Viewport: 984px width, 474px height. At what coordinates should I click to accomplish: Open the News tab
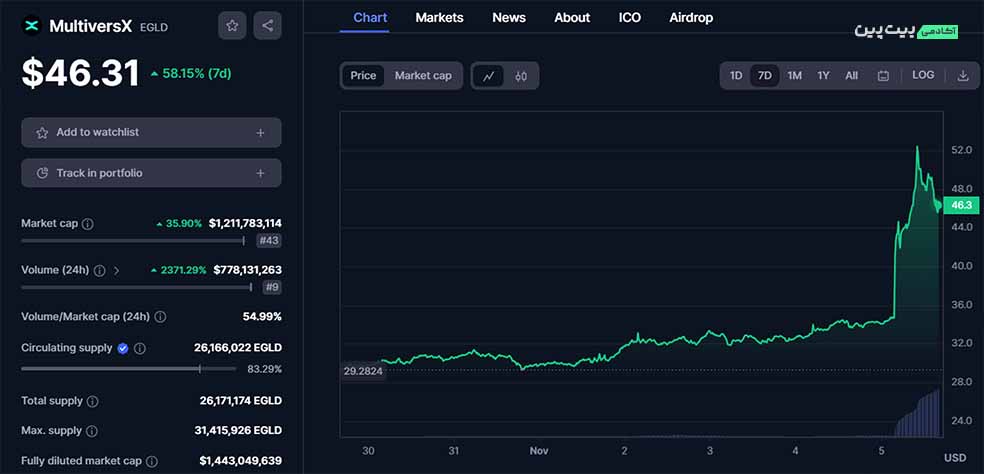[x=509, y=18]
